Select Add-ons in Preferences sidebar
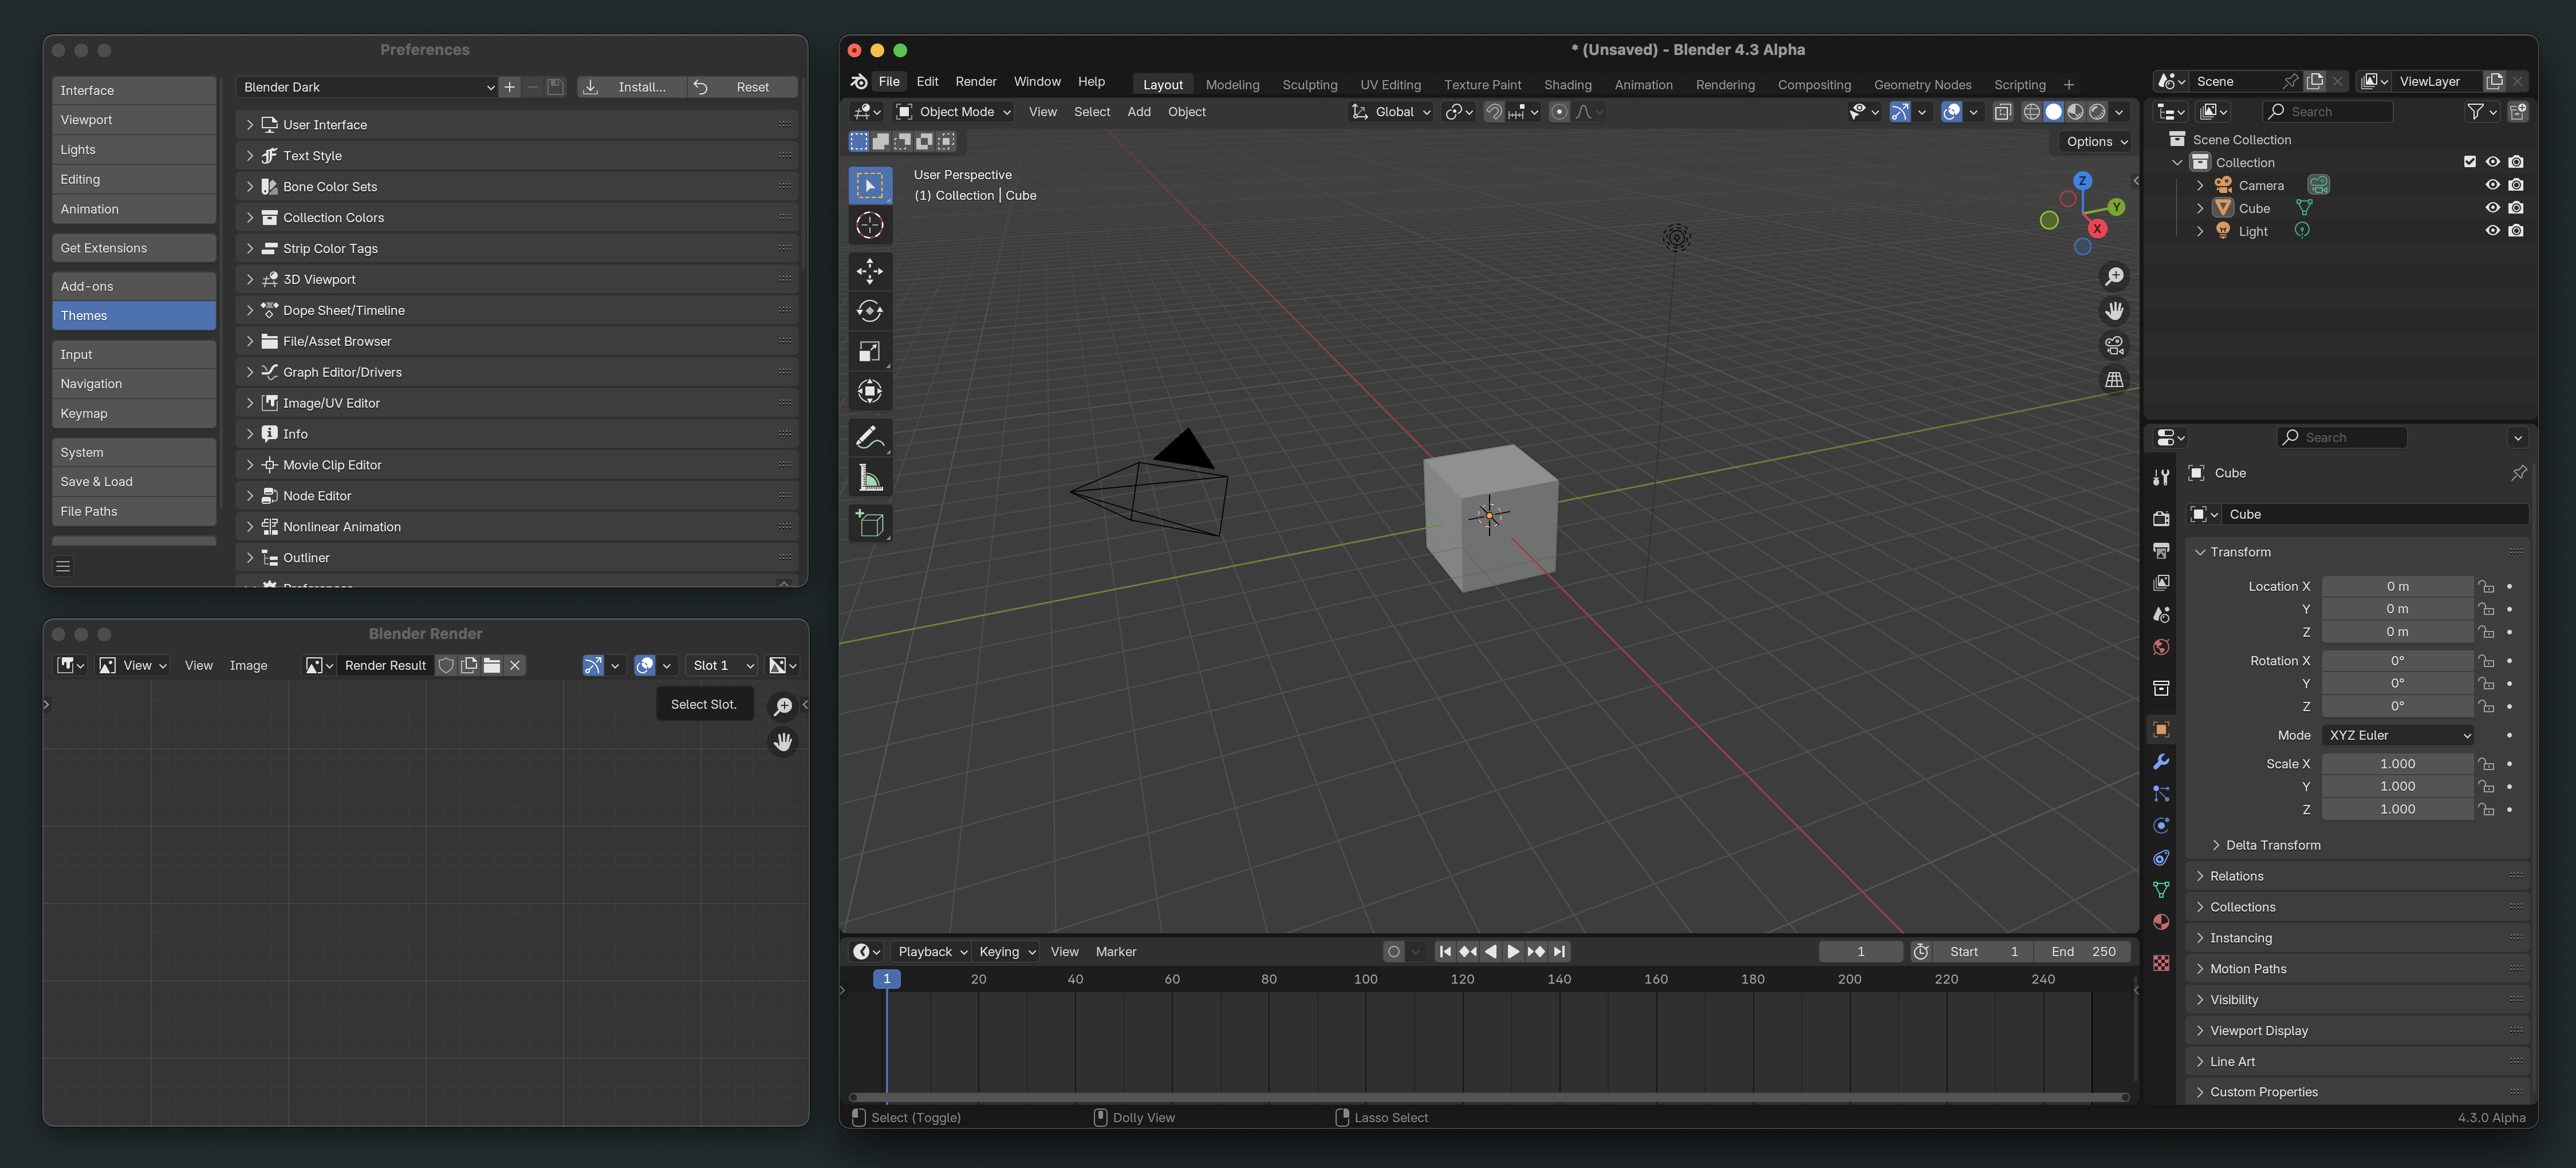 click(134, 286)
